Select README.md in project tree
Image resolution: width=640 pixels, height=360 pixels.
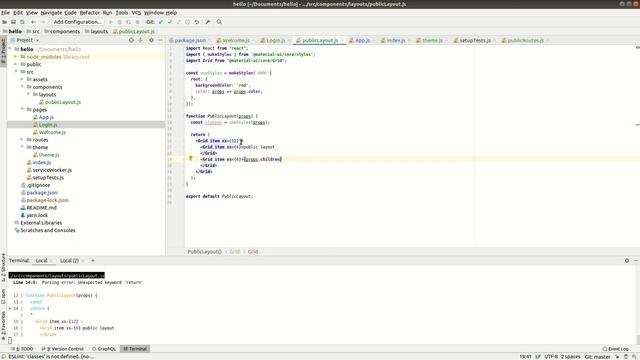point(41,208)
